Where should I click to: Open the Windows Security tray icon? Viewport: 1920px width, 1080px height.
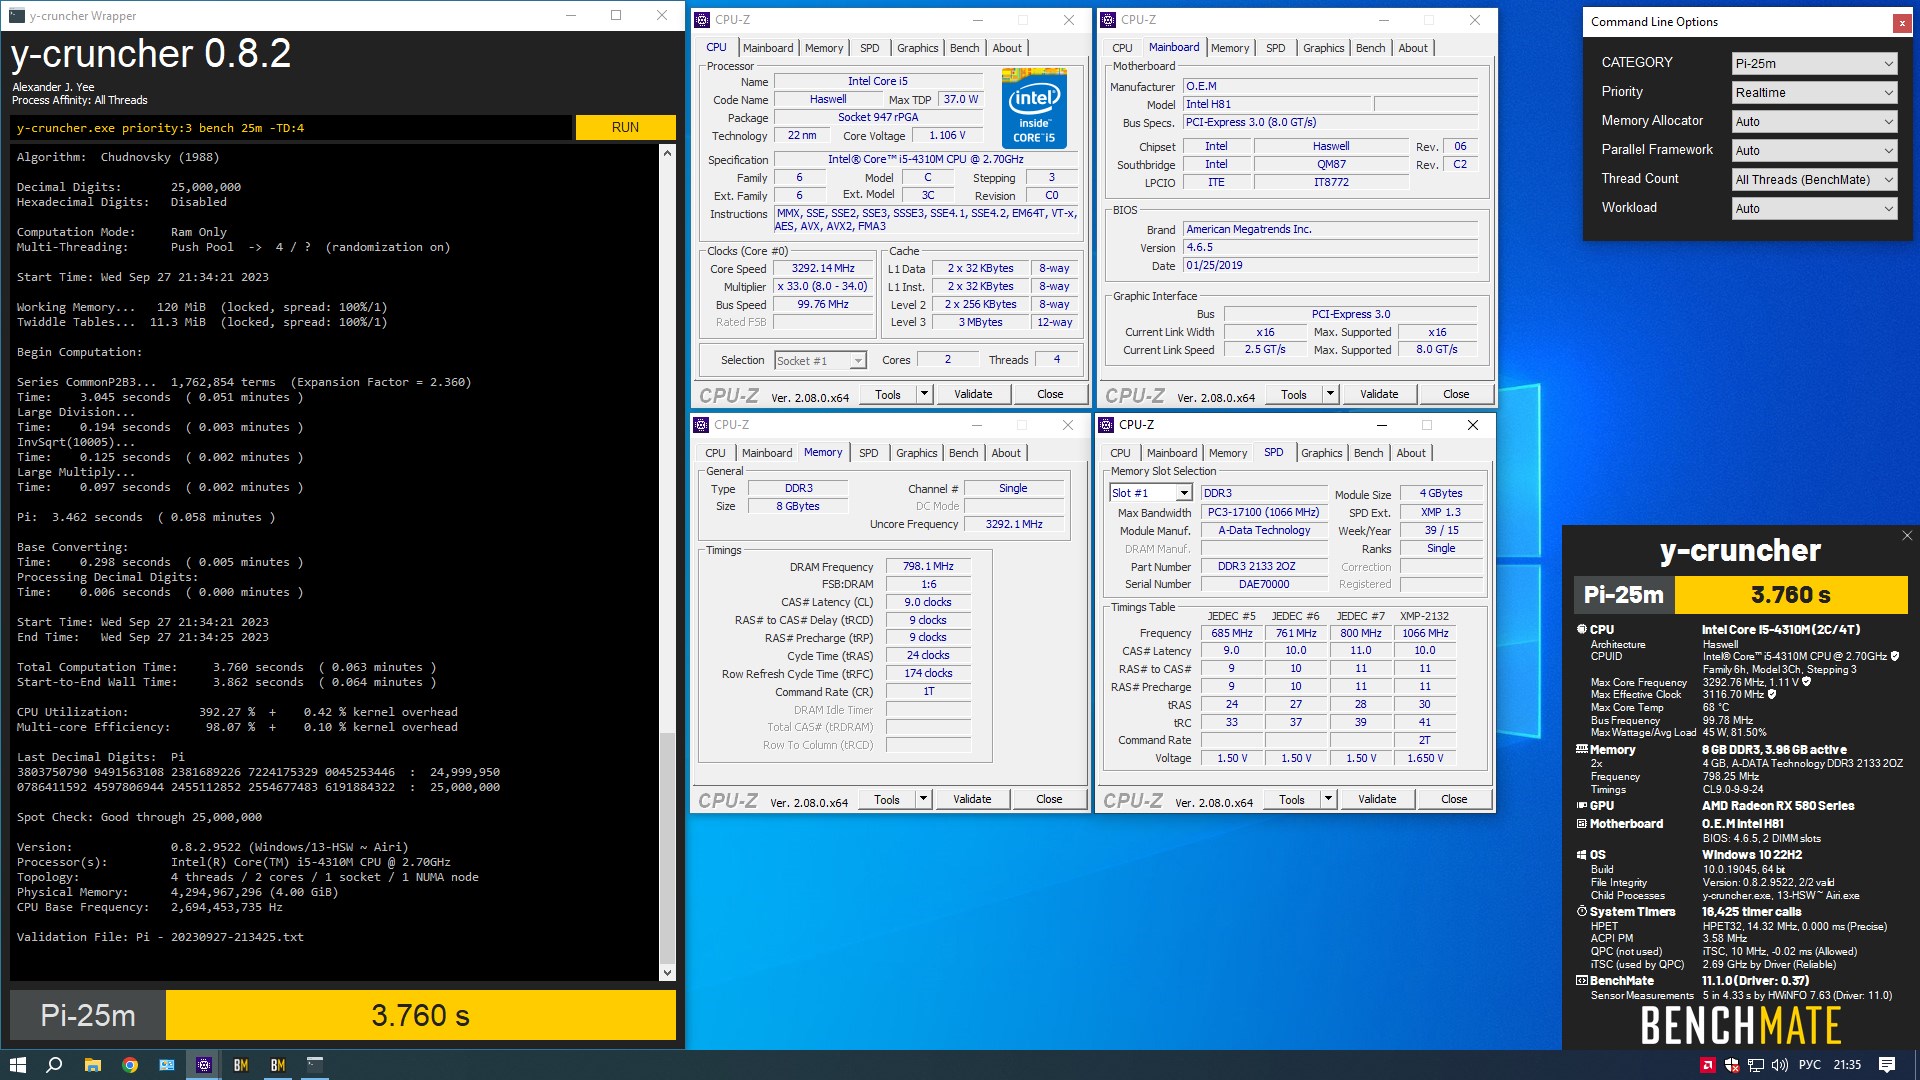coord(1732,1065)
